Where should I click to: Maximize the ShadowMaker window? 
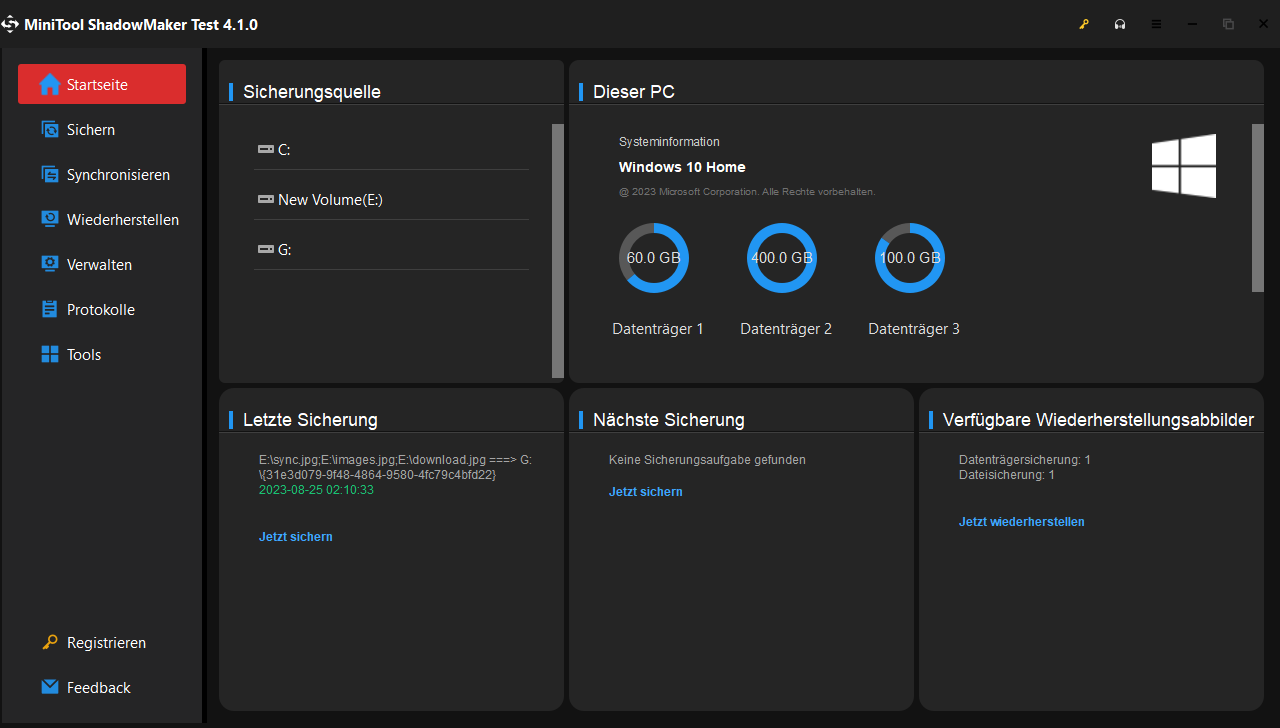(1228, 24)
